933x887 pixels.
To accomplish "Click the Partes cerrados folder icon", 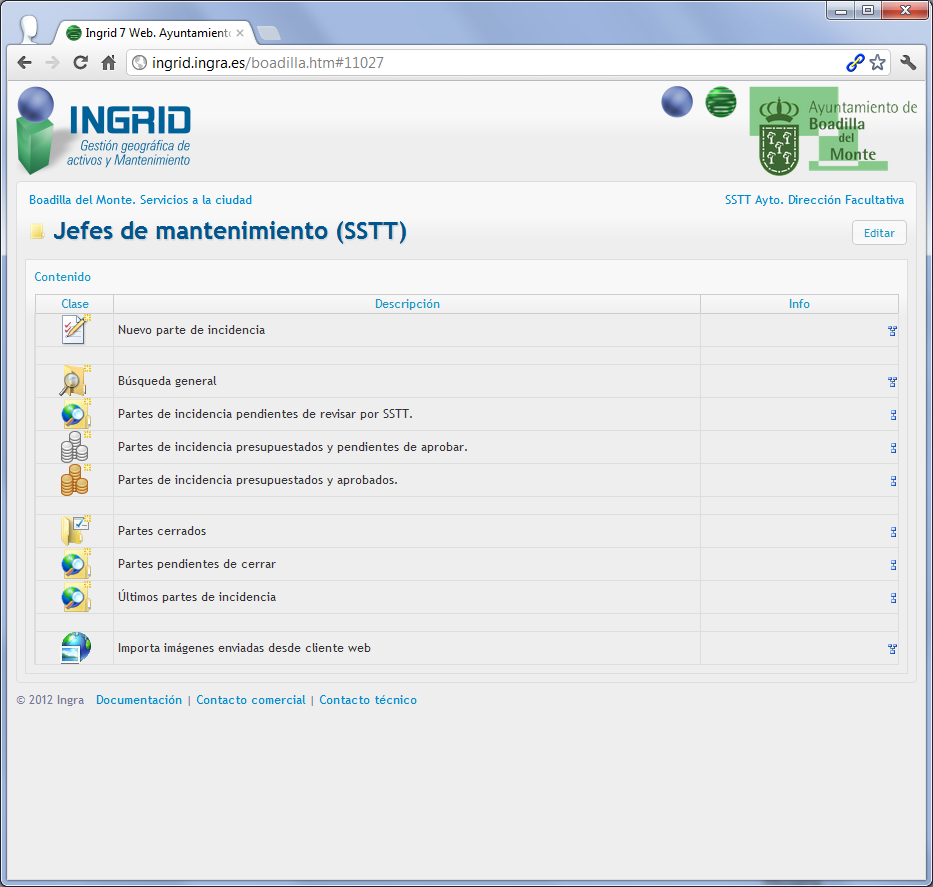I will [x=75, y=531].
